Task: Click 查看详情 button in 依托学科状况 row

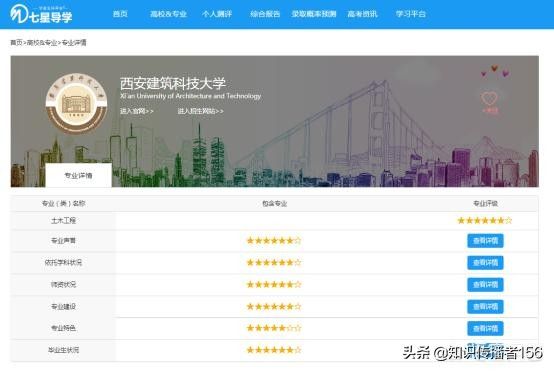Action: (485, 263)
